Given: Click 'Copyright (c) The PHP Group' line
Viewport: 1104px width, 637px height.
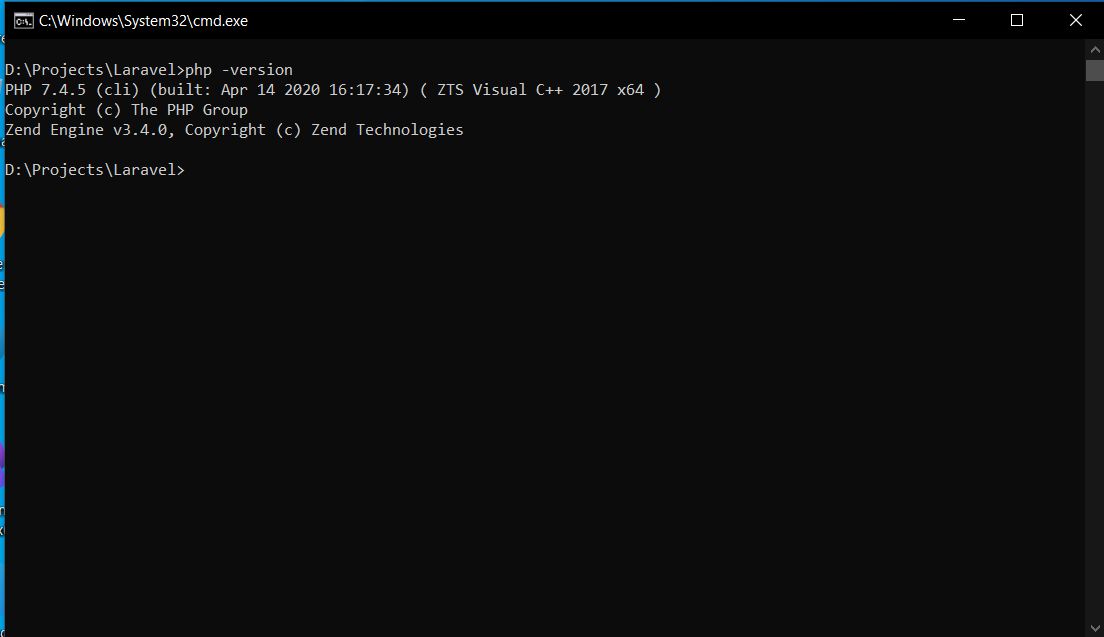Looking at the screenshot, I should [x=127, y=110].
